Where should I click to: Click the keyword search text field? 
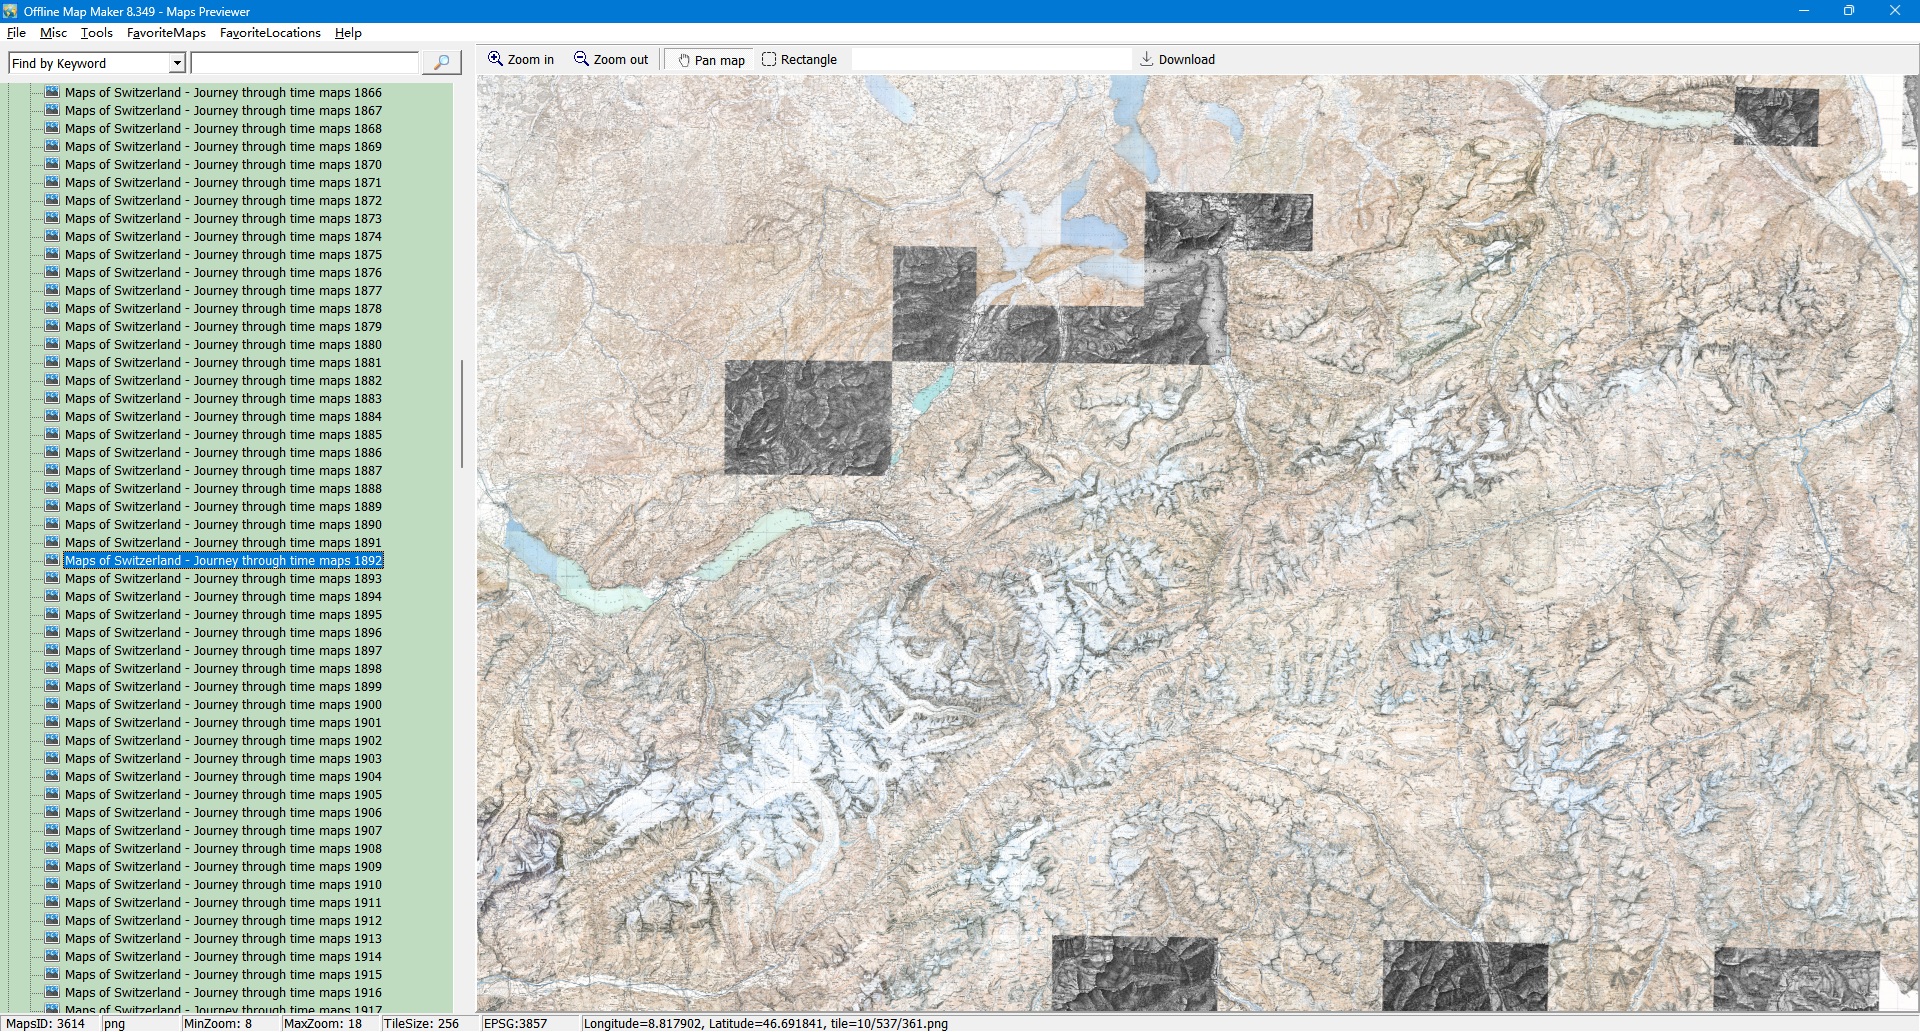coord(304,63)
